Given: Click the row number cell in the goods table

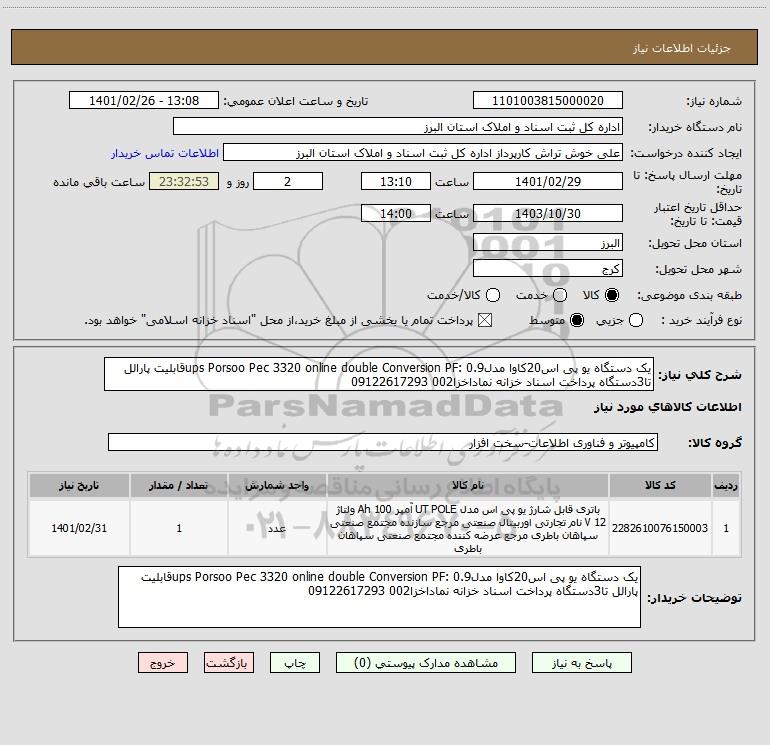Looking at the screenshot, I should pyautogui.click(x=726, y=528).
